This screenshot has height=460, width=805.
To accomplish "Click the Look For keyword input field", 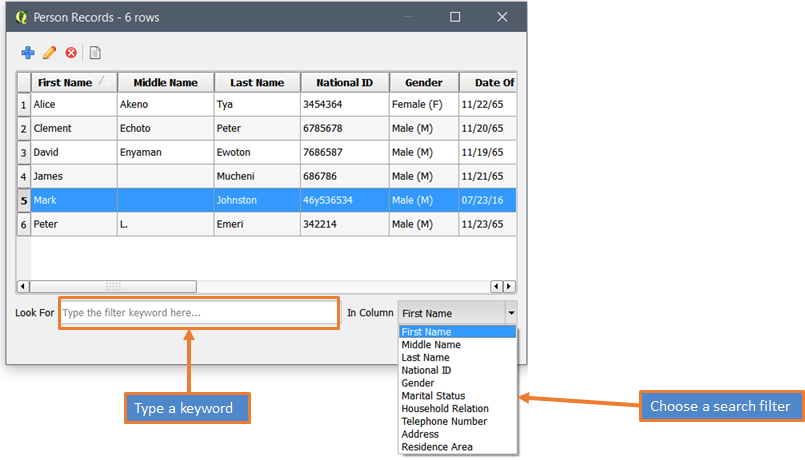I will tap(198, 313).
